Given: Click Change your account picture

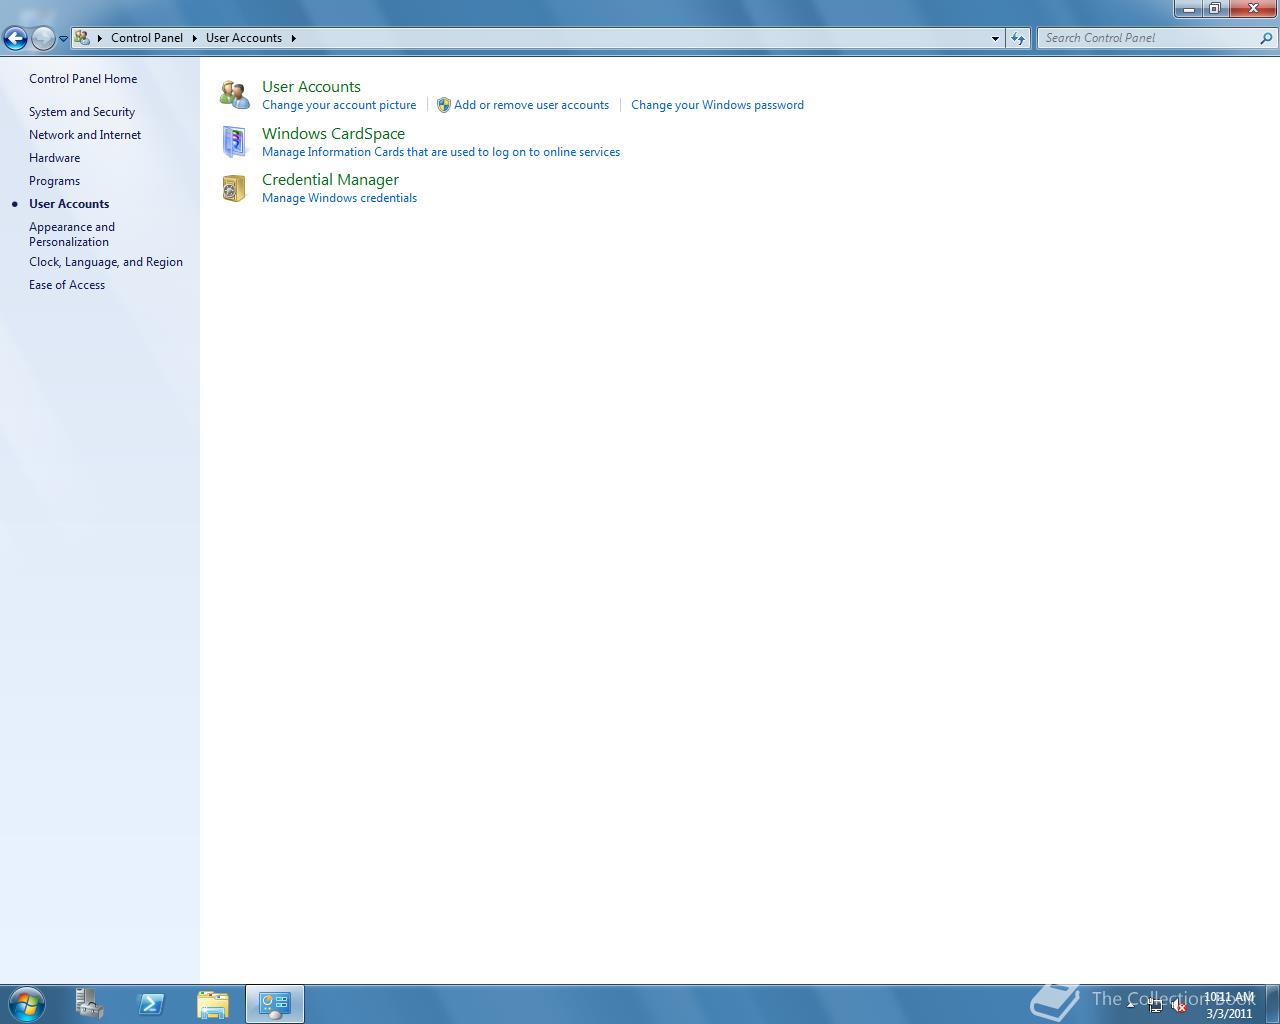Looking at the screenshot, I should (x=339, y=105).
